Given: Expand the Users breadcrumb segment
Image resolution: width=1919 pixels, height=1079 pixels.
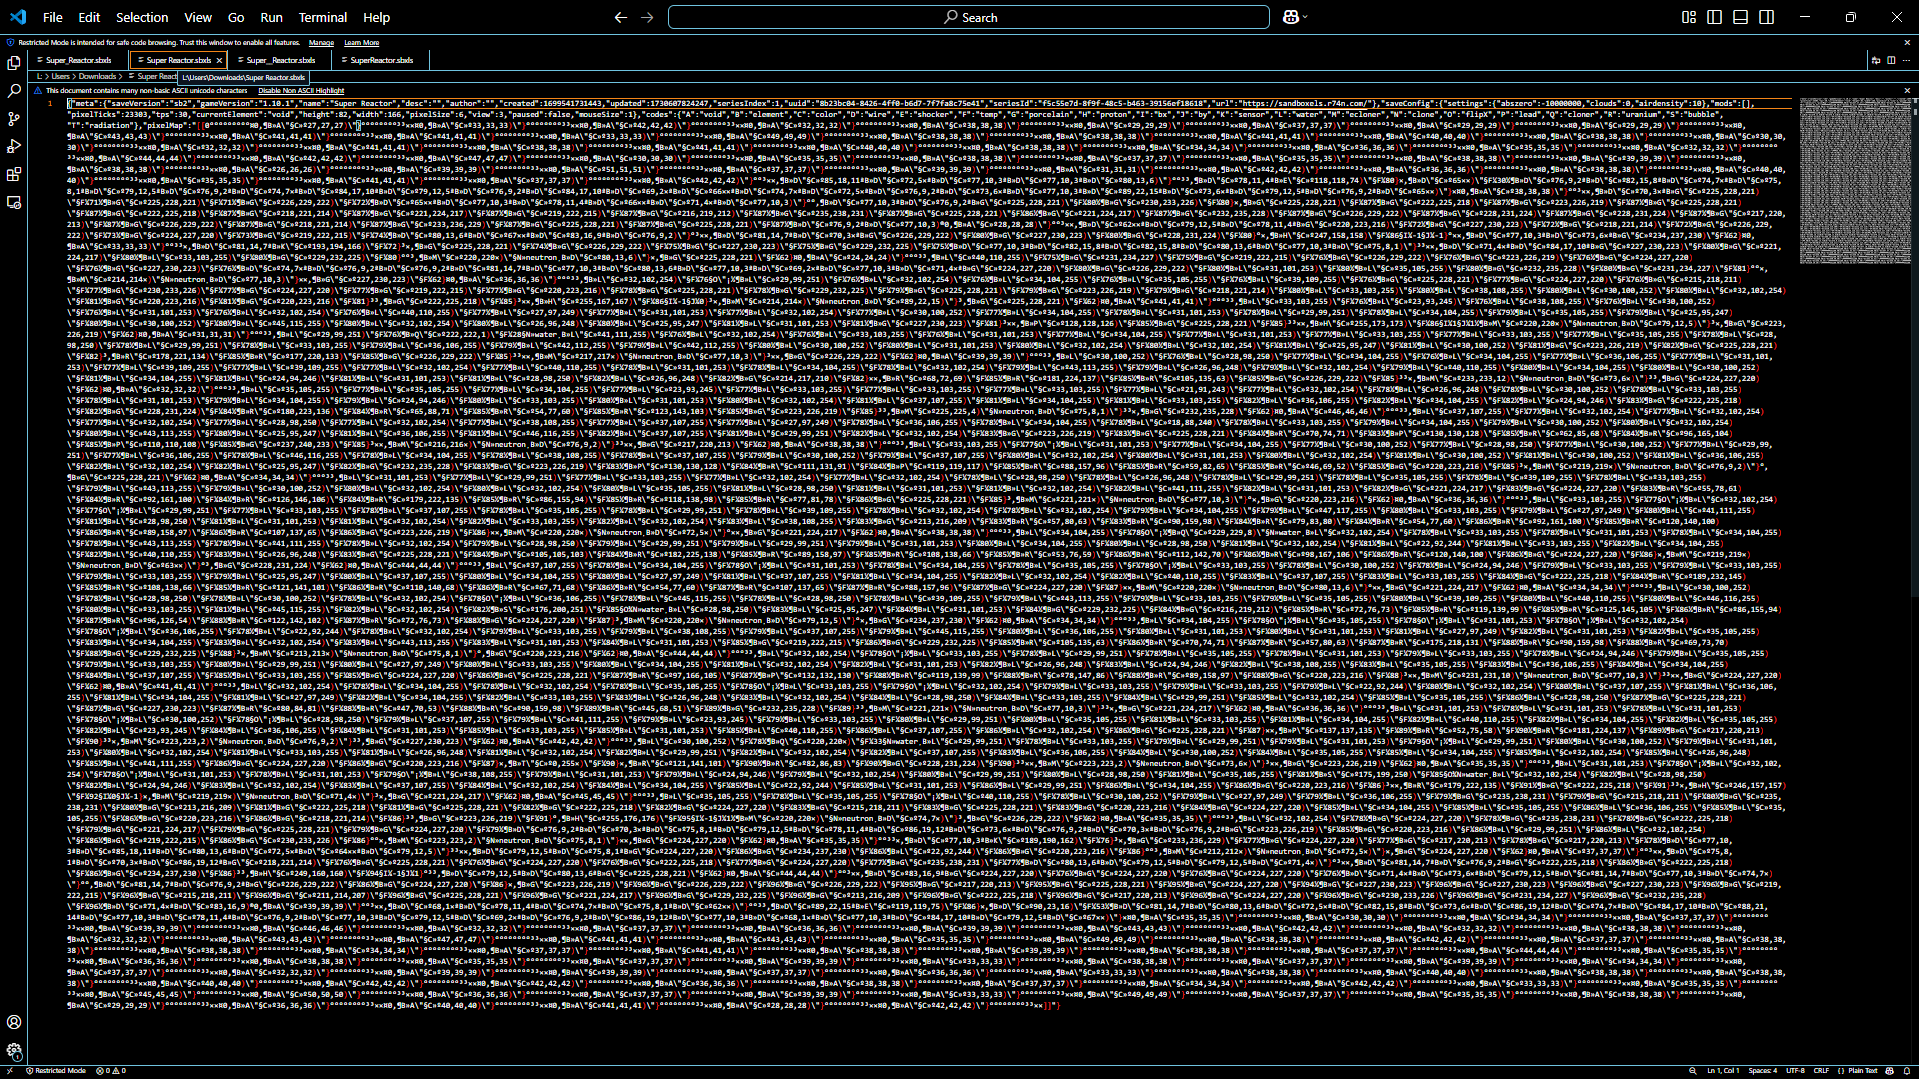Looking at the screenshot, I should tap(61, 77).
